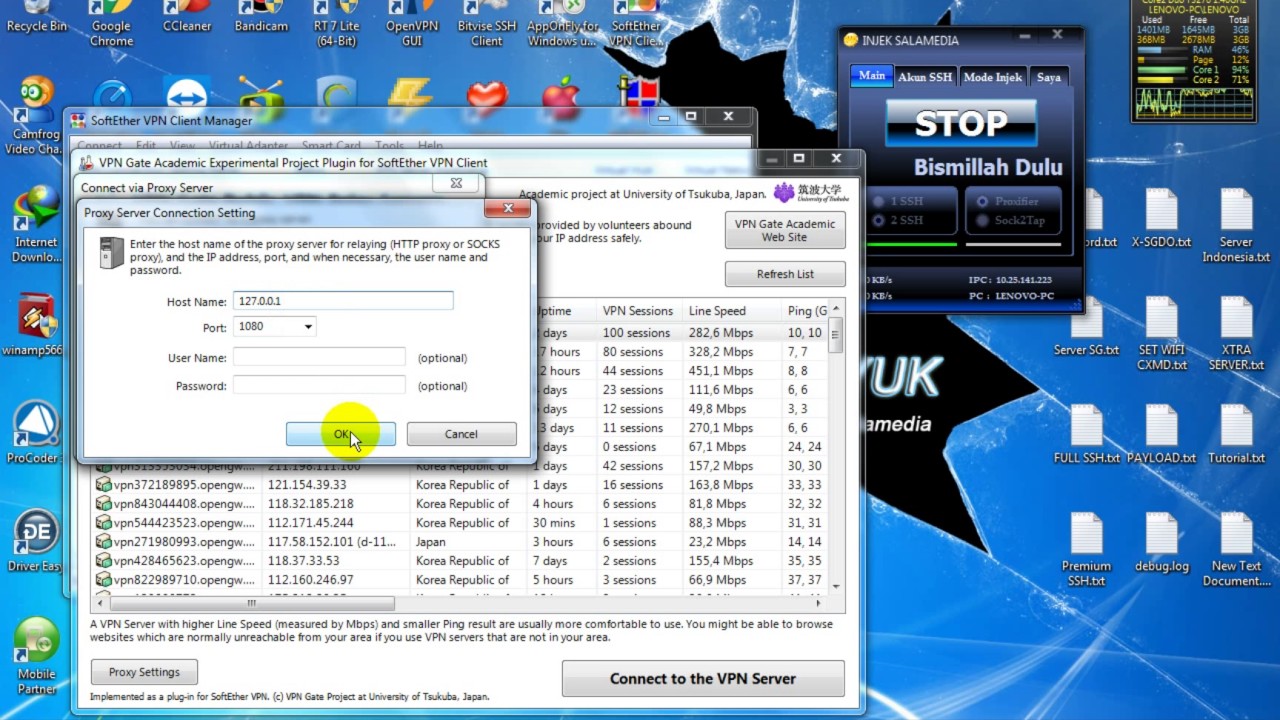
Task: Click the Host Name input field
Action: 343,301
